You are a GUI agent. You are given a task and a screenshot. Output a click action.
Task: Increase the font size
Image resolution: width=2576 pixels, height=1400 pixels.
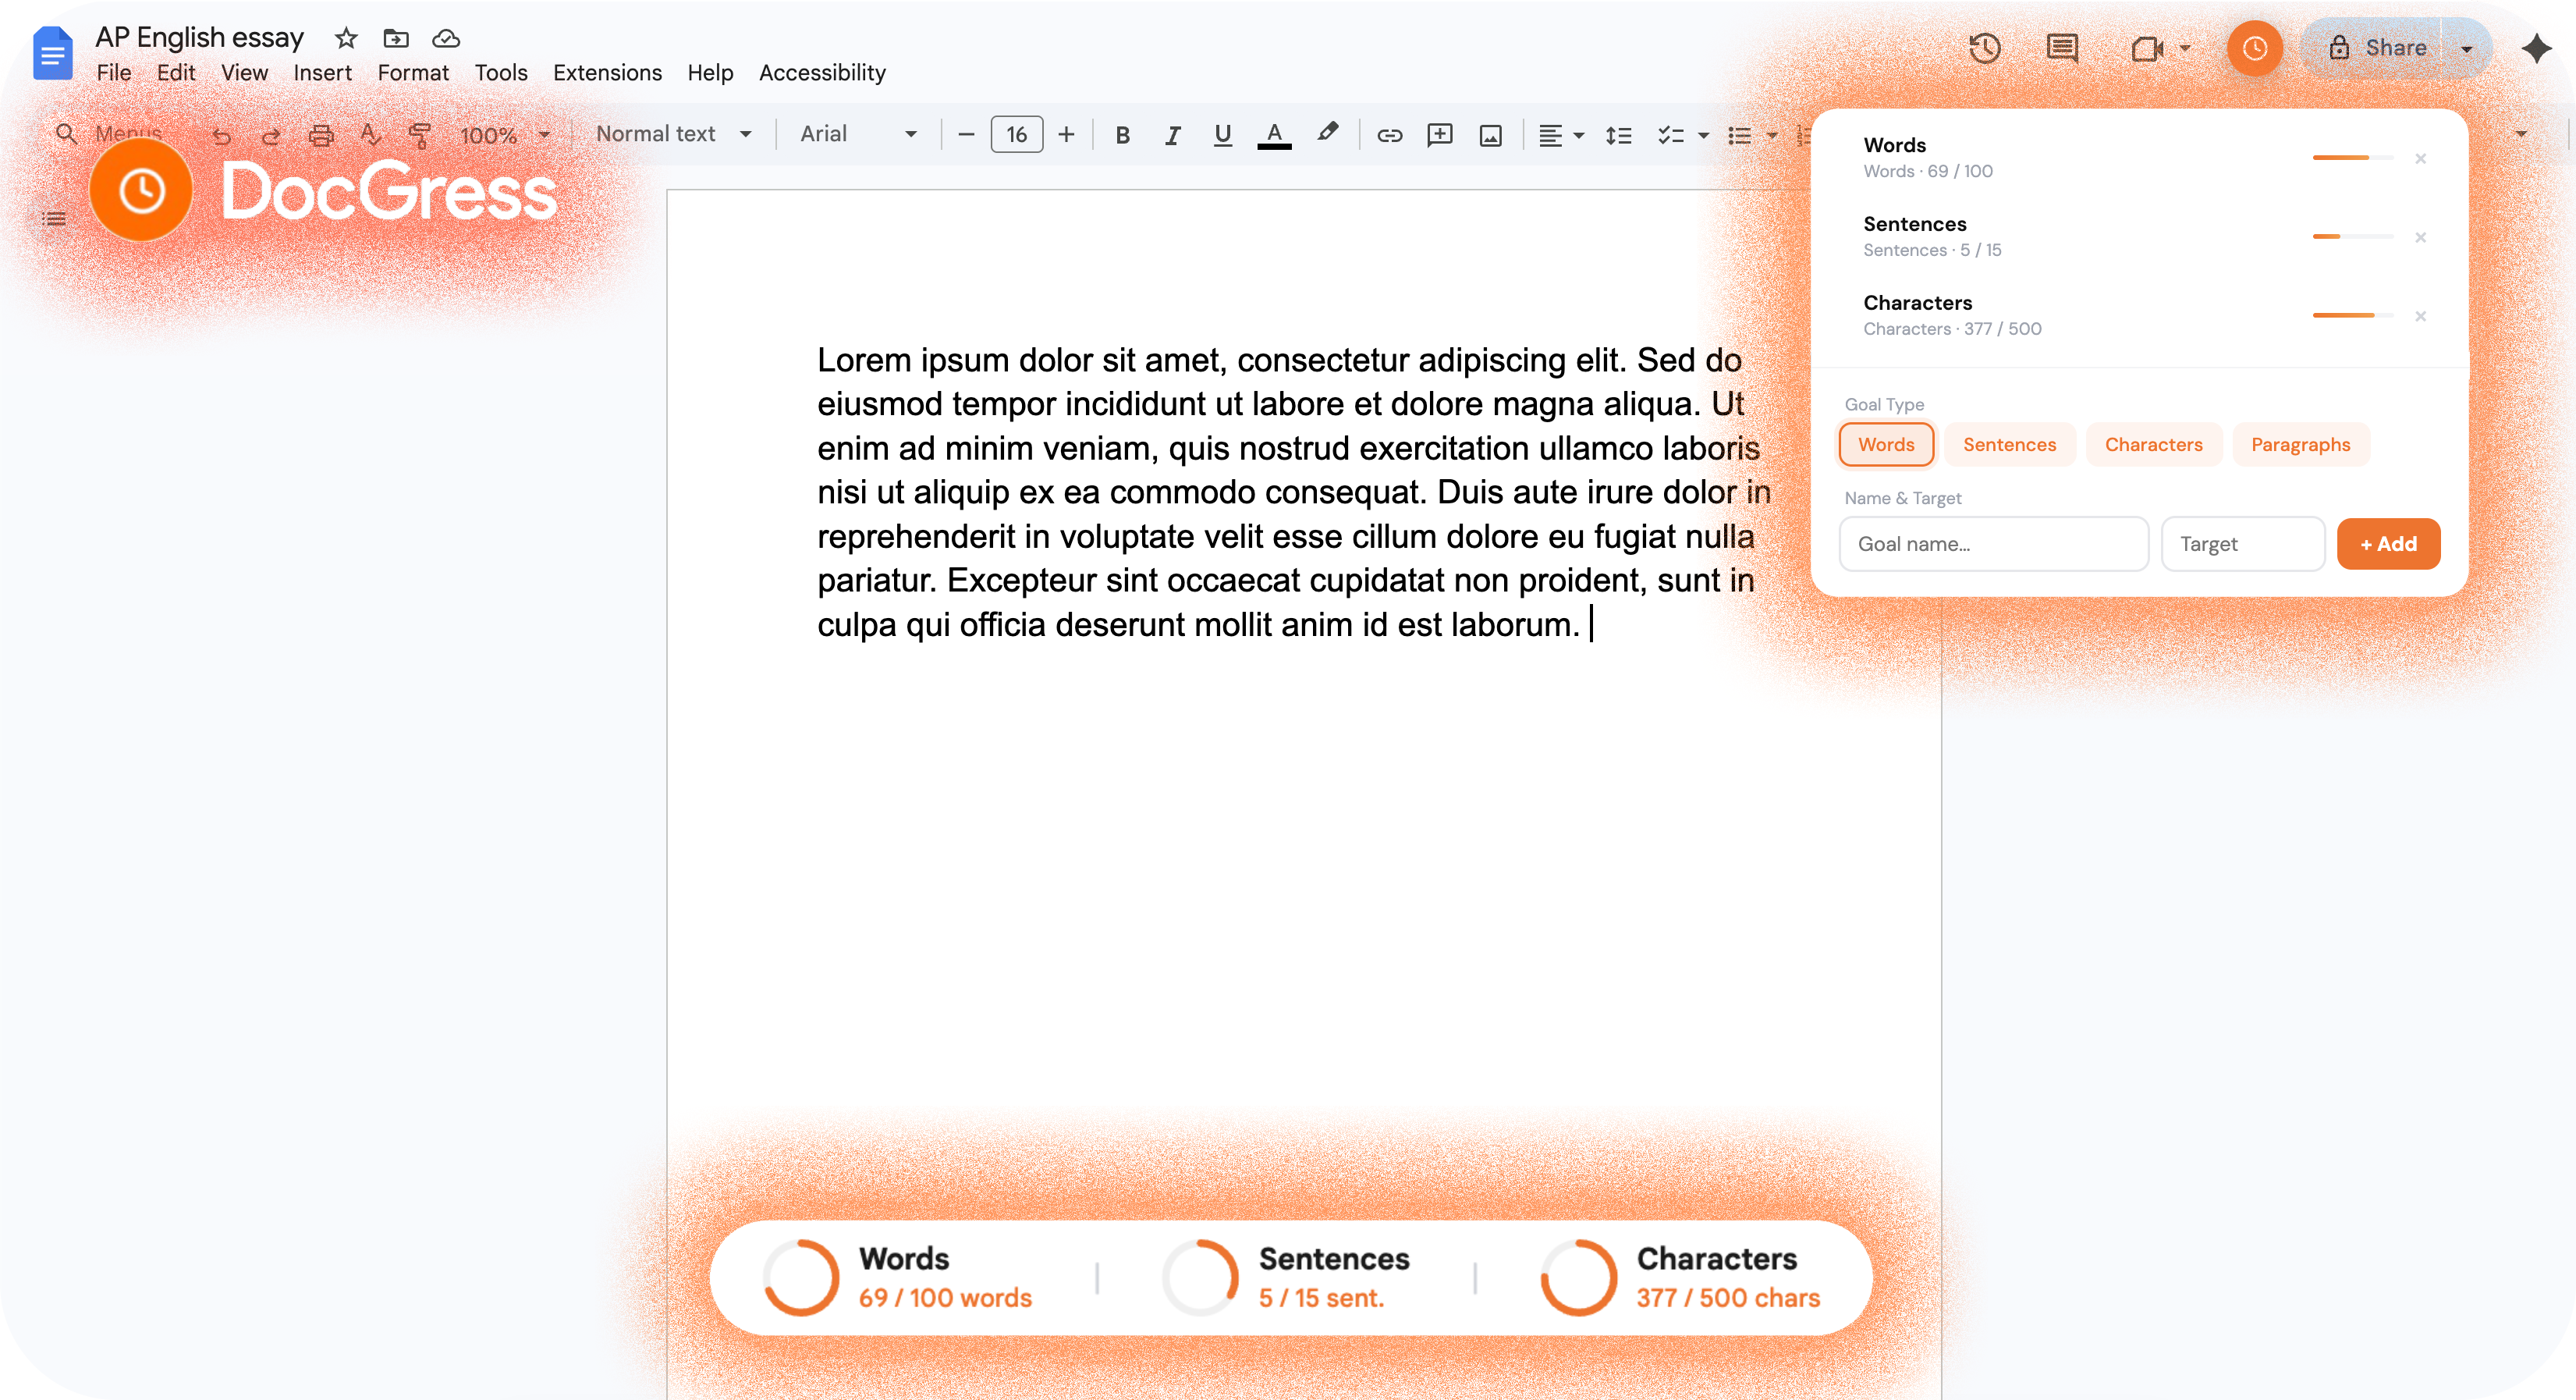coord(1066,134)
